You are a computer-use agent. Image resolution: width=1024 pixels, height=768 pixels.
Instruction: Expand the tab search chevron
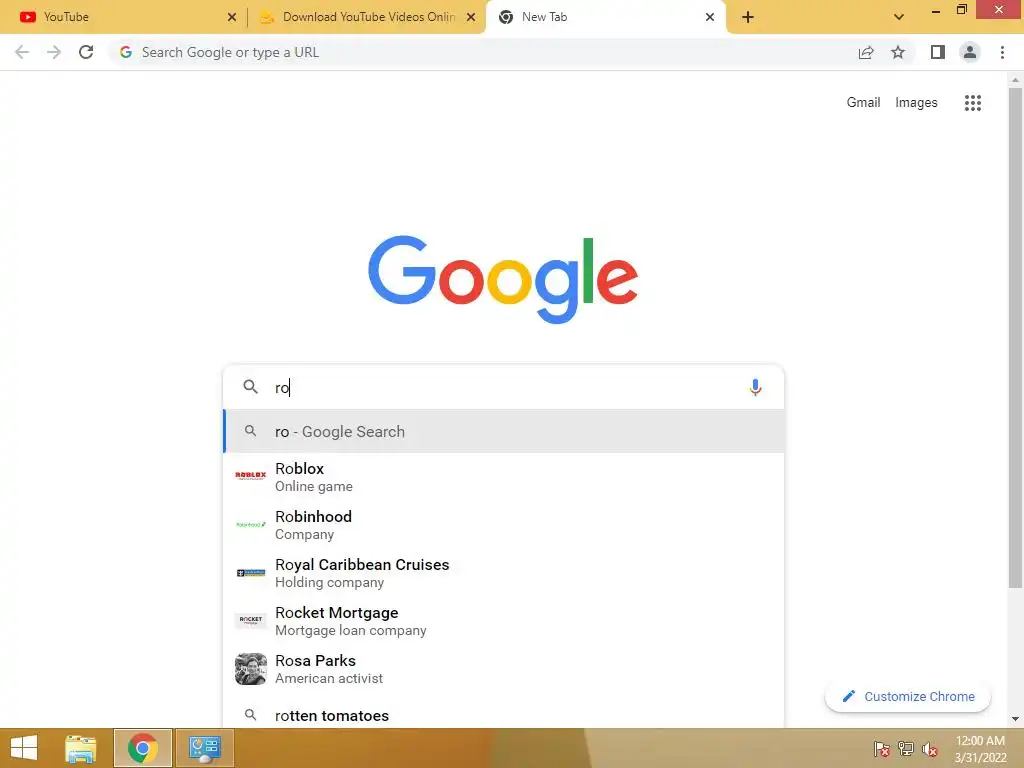tap(899, 17)
